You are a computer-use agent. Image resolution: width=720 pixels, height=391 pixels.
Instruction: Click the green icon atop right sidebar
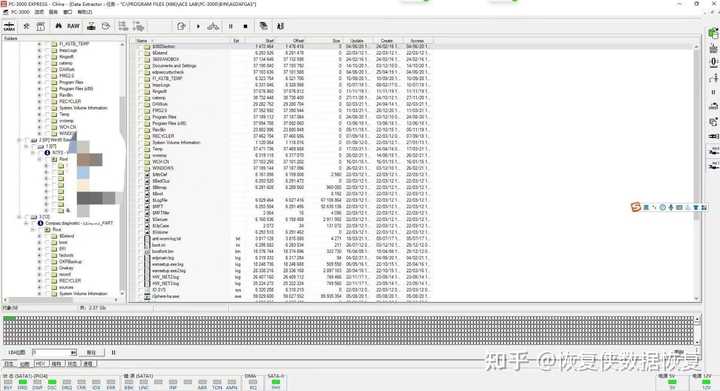point(713,33)
